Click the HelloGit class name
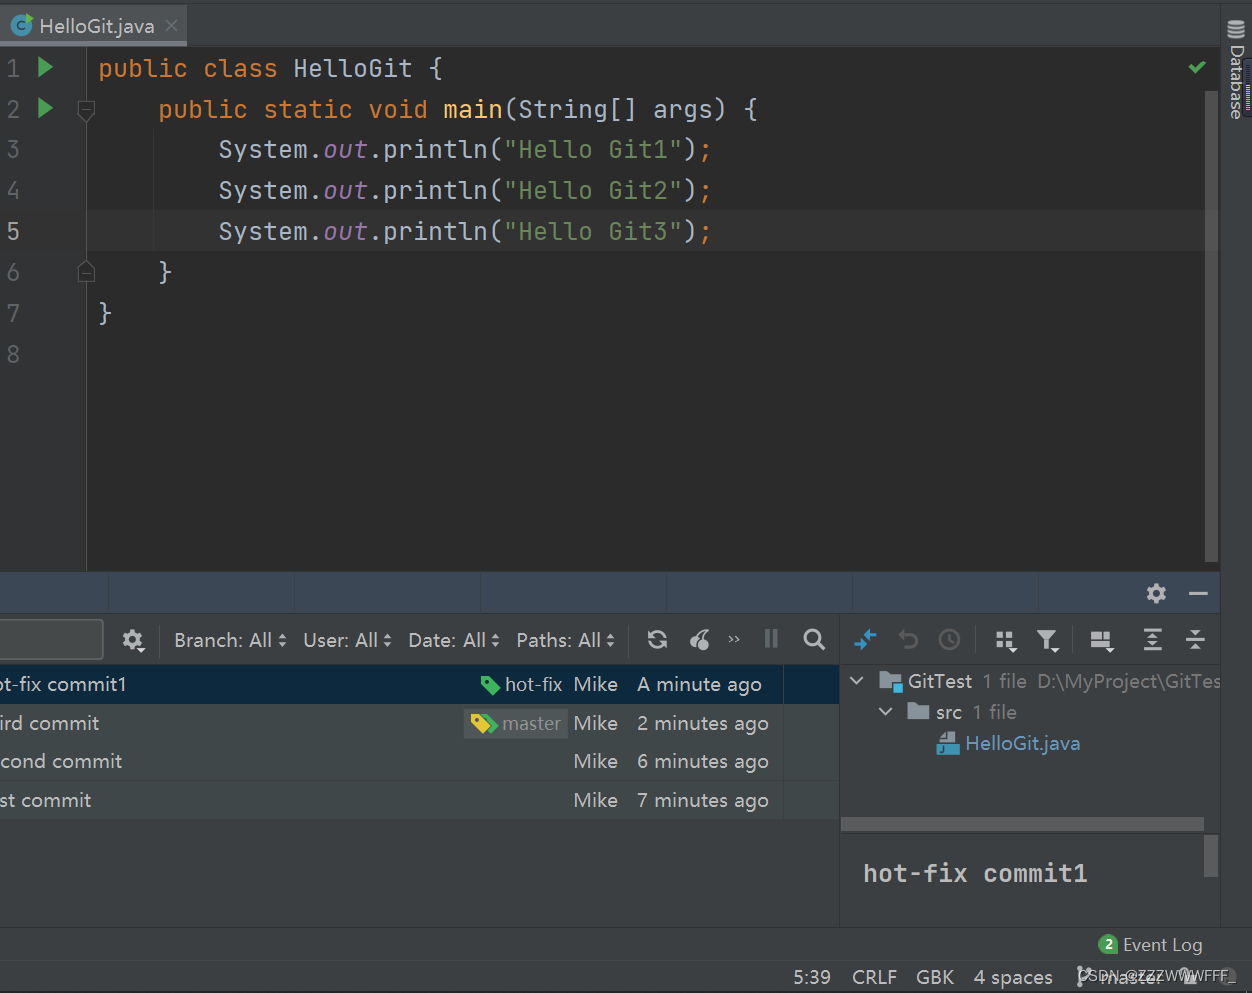The width and height of the screenshot is (1252, 993). 352,68
